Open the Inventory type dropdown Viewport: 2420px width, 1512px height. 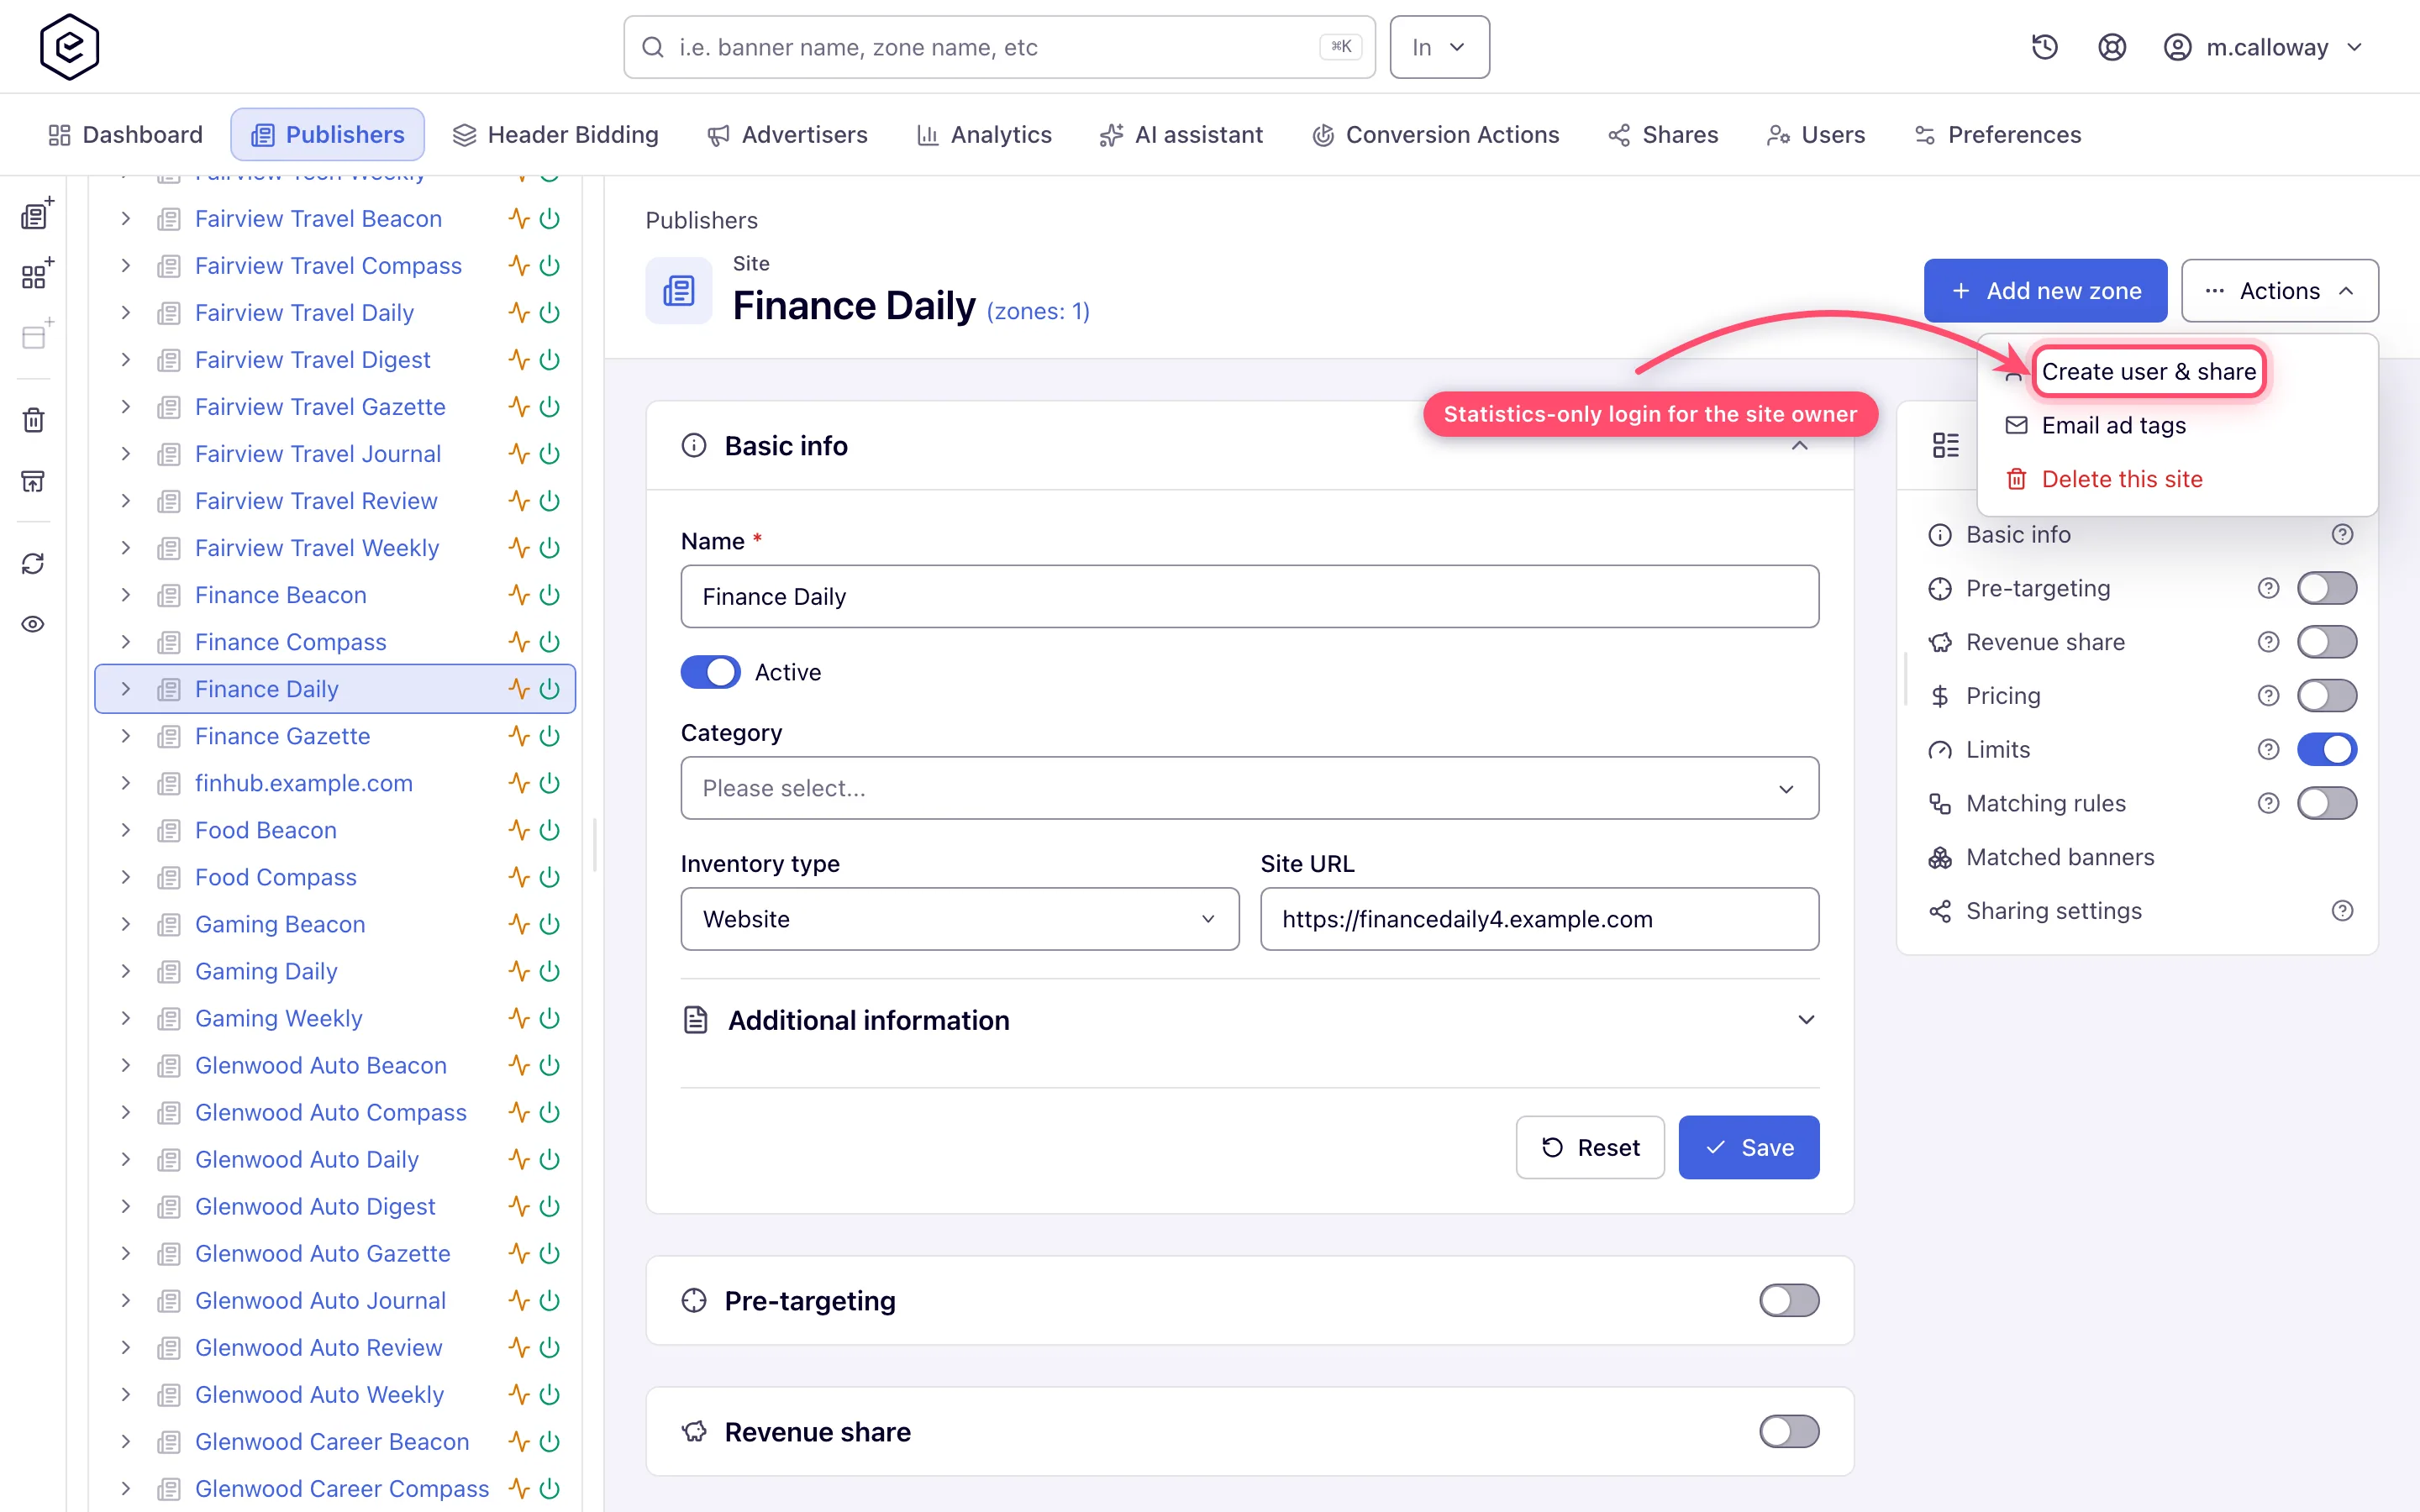(959, 919)
